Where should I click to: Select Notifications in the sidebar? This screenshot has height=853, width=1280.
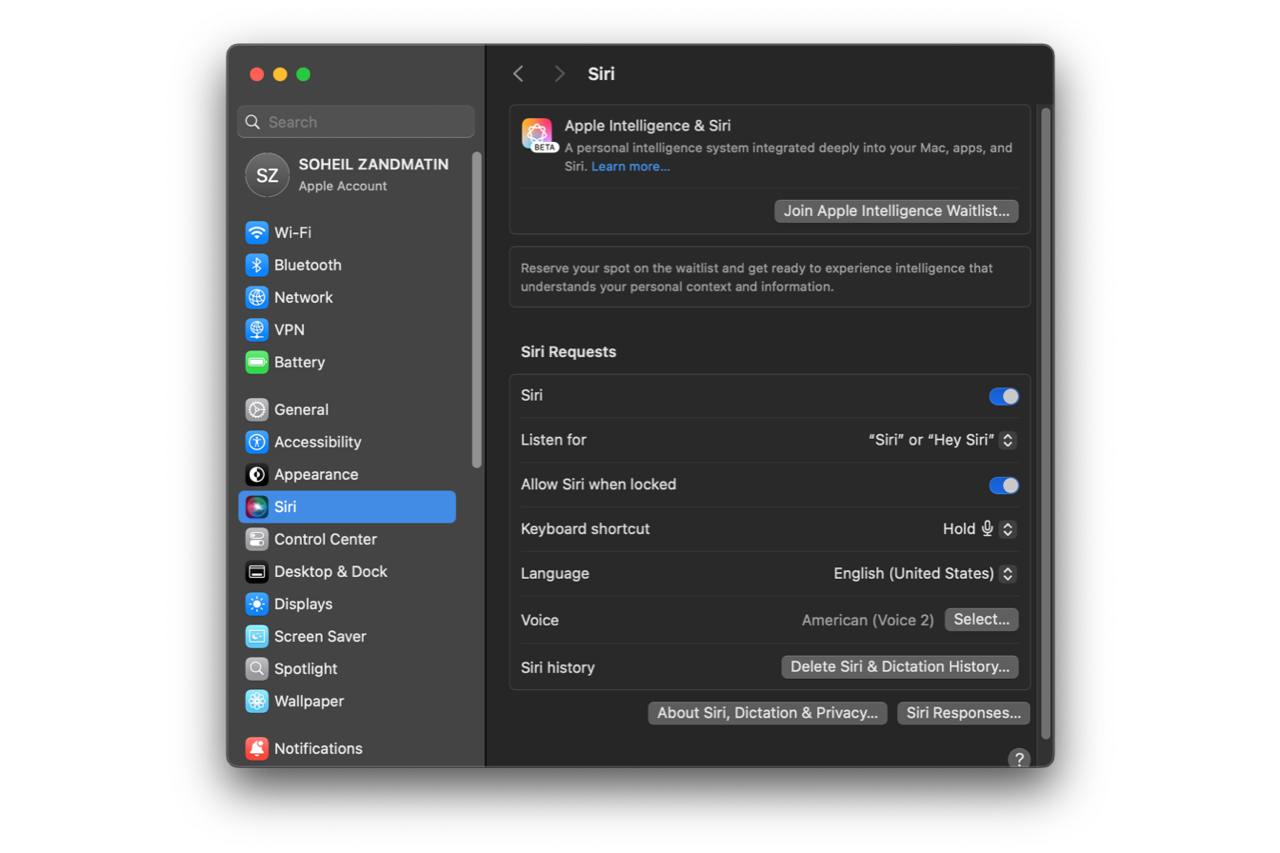pos(347,748)
